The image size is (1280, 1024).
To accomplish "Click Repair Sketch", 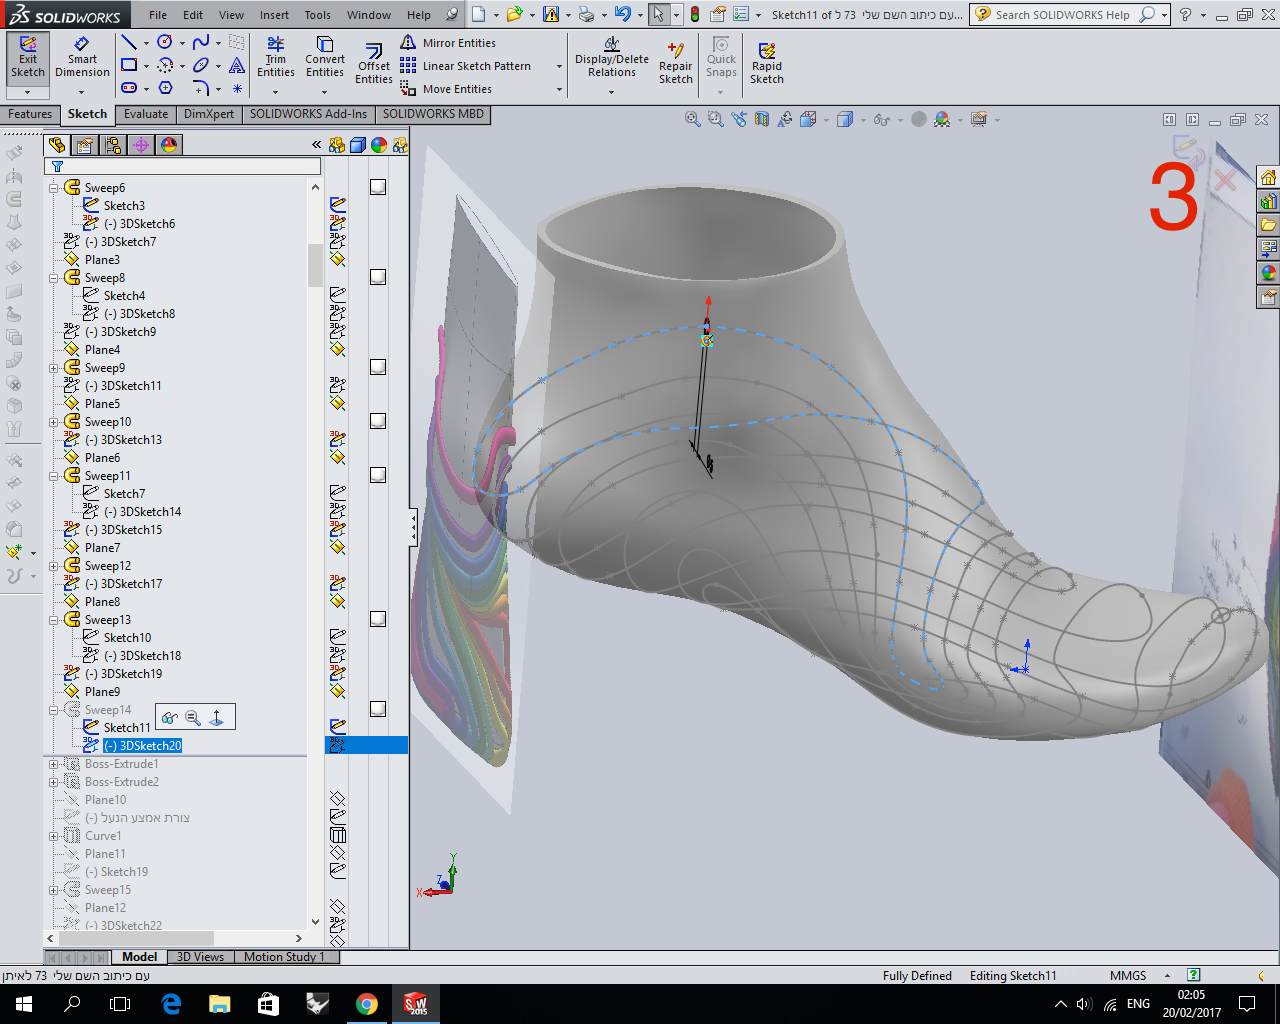I will click(676, 64).
